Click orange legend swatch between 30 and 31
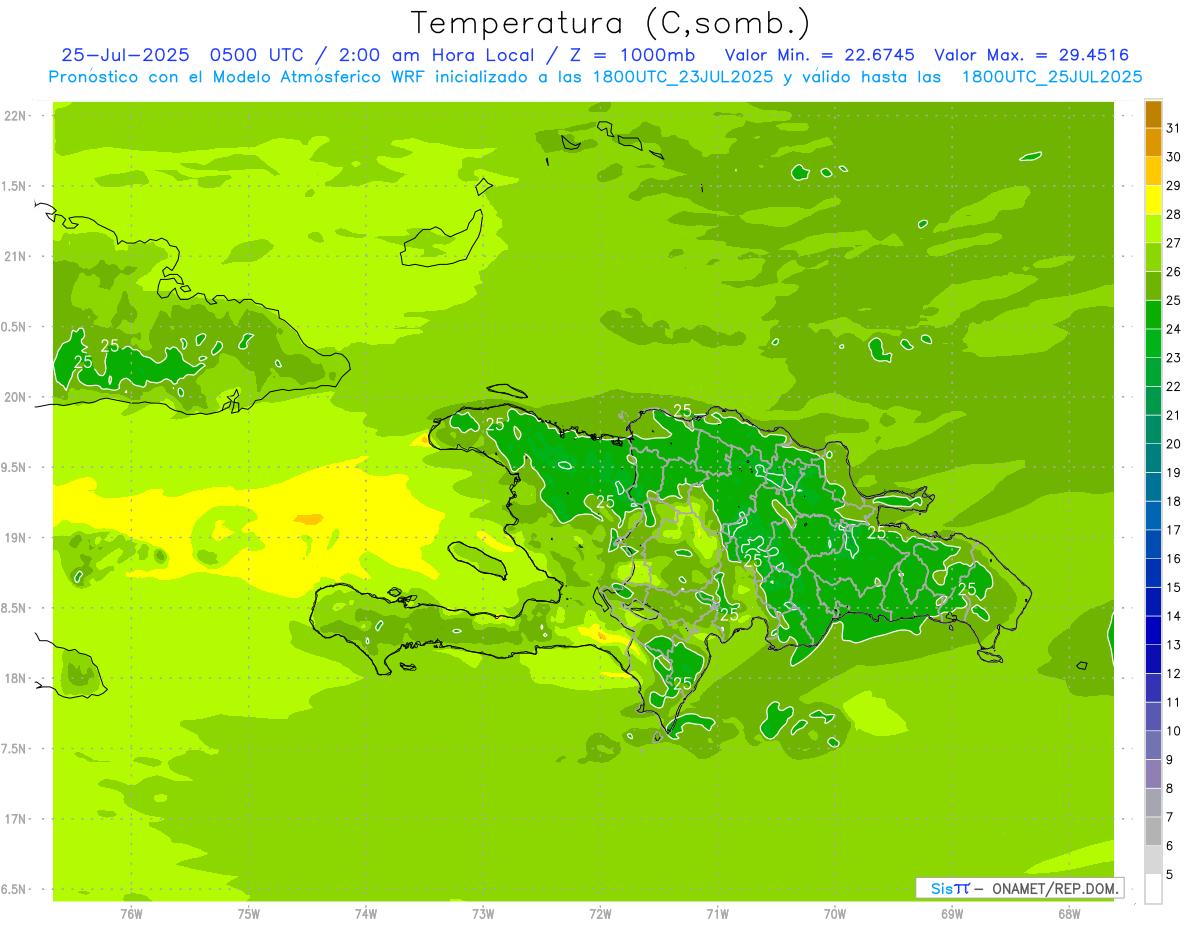 point(1153,142)
